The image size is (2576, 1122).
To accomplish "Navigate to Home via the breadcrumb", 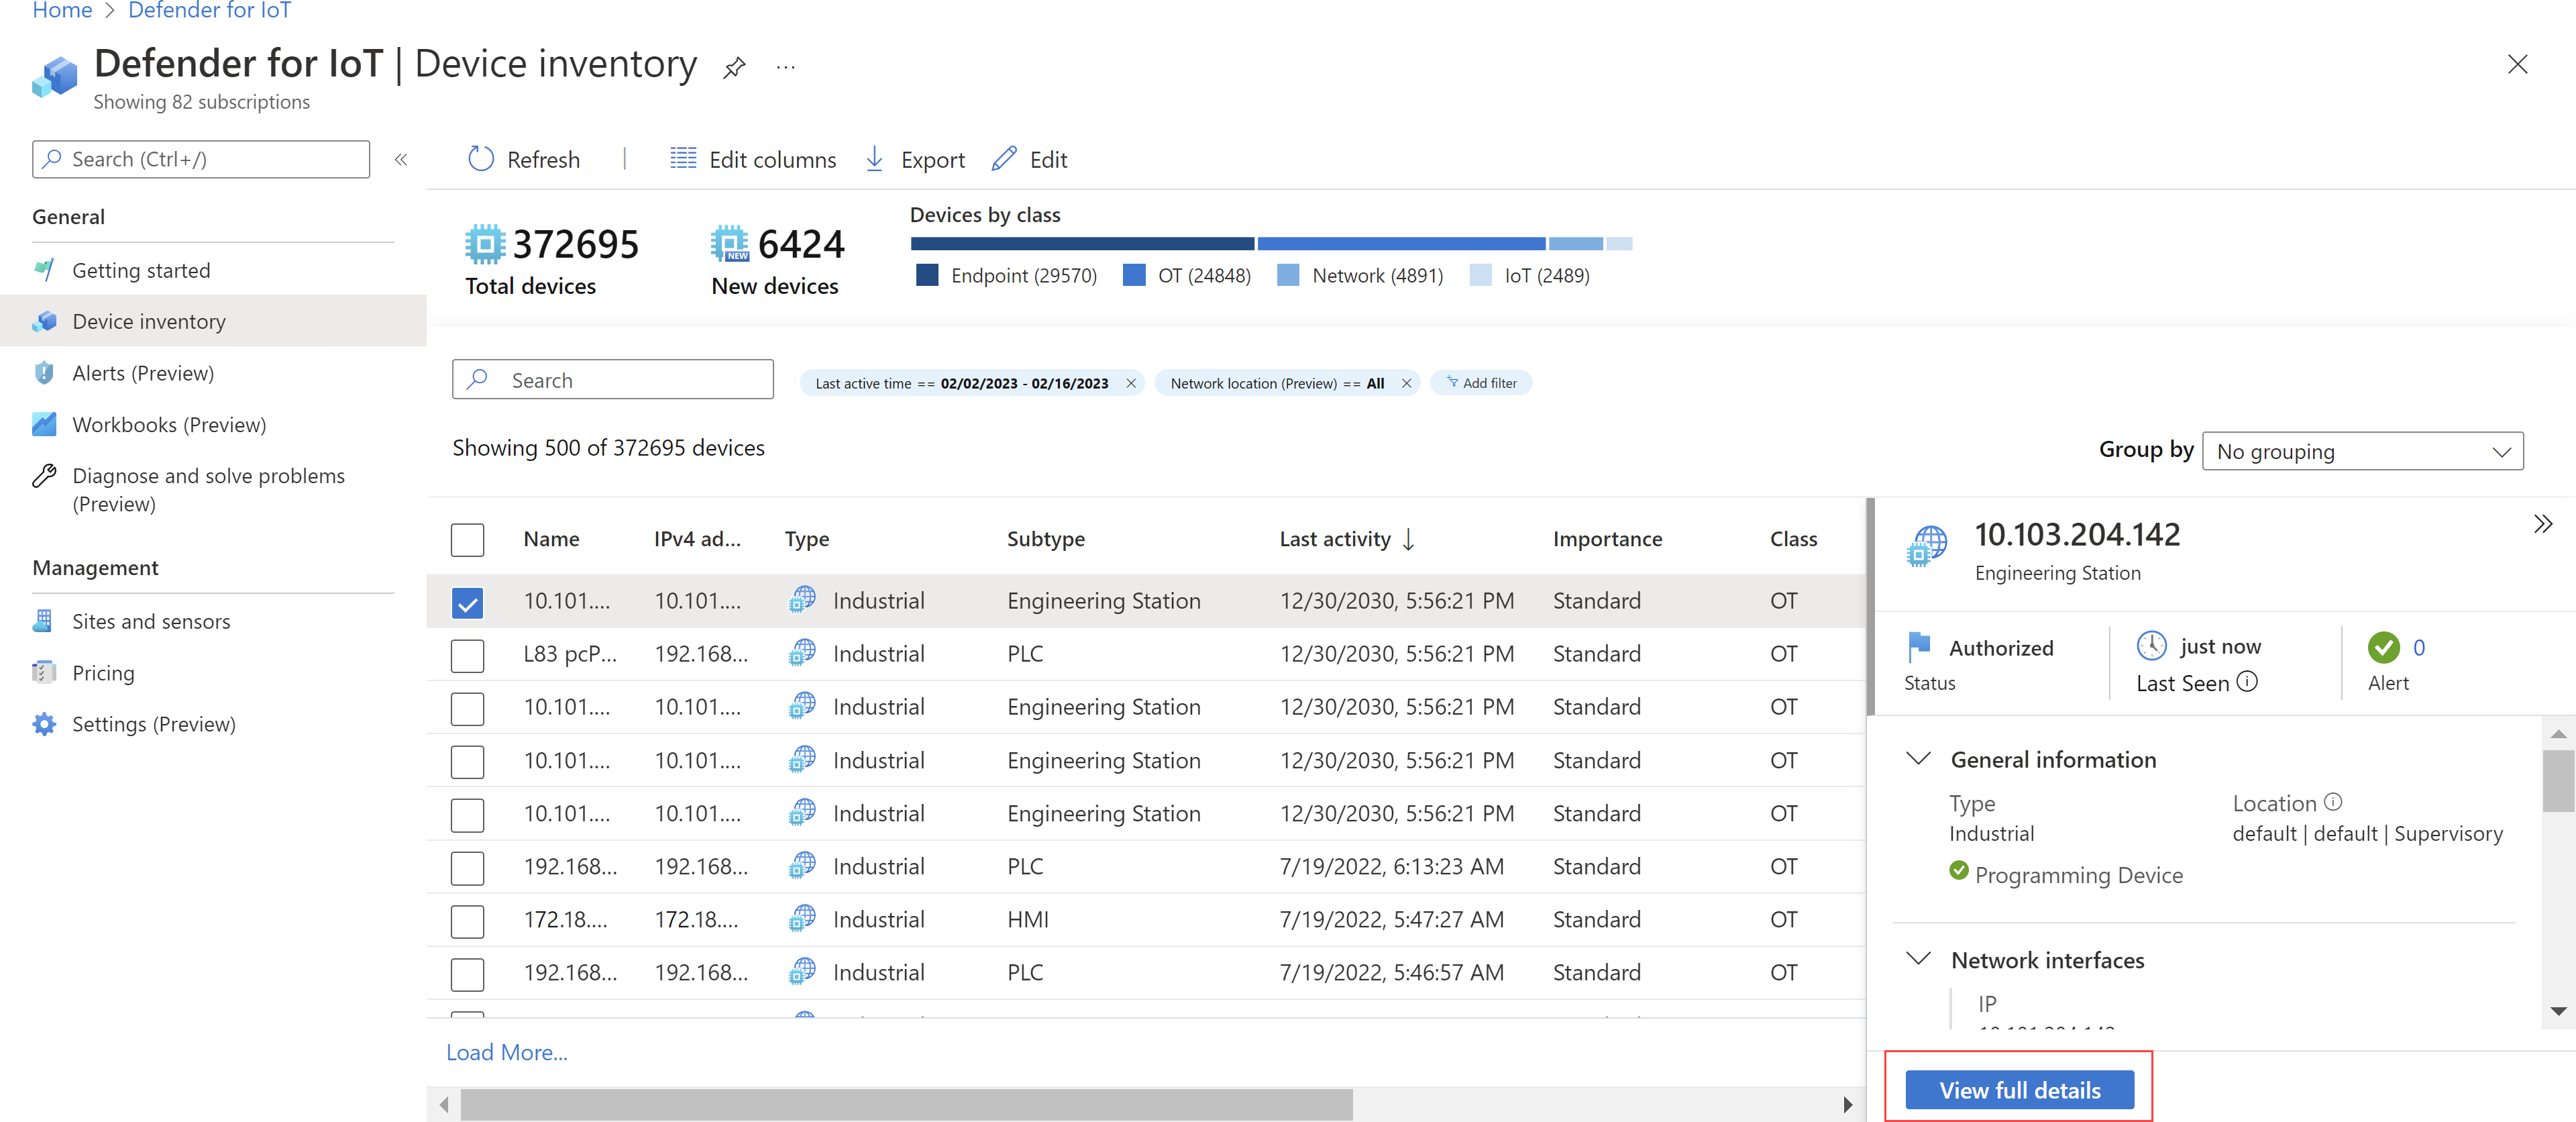I will click(62, 11).
